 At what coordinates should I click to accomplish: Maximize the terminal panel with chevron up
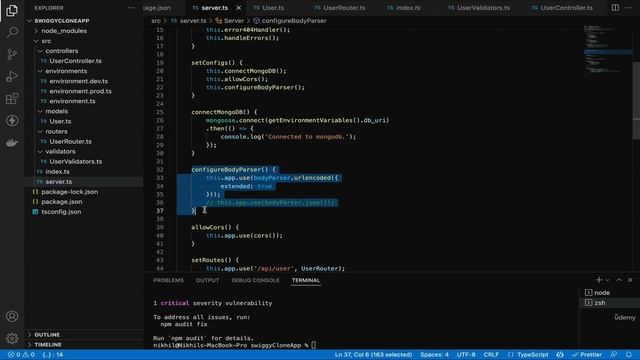point(619,280)
